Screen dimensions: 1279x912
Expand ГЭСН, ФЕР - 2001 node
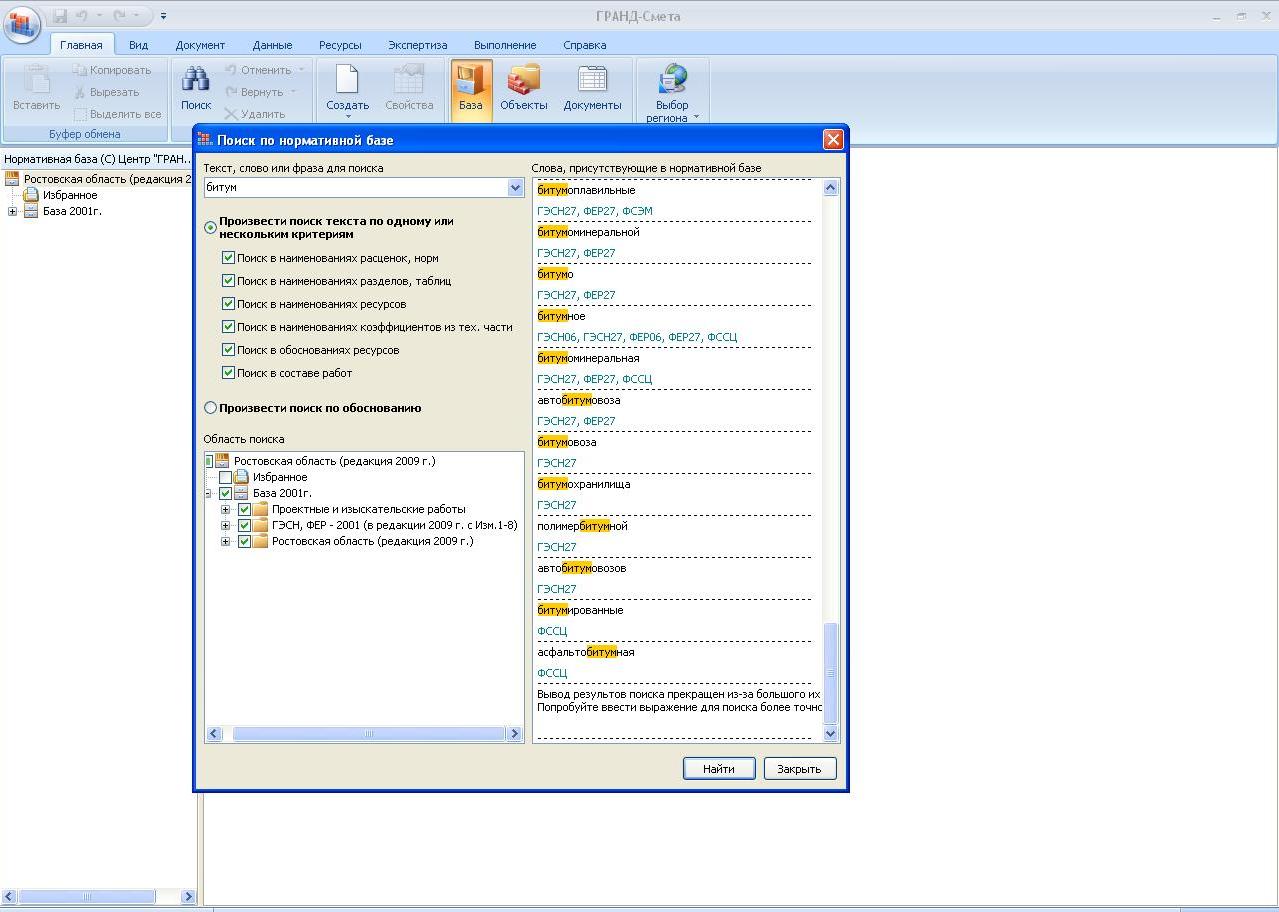[225, 525]
